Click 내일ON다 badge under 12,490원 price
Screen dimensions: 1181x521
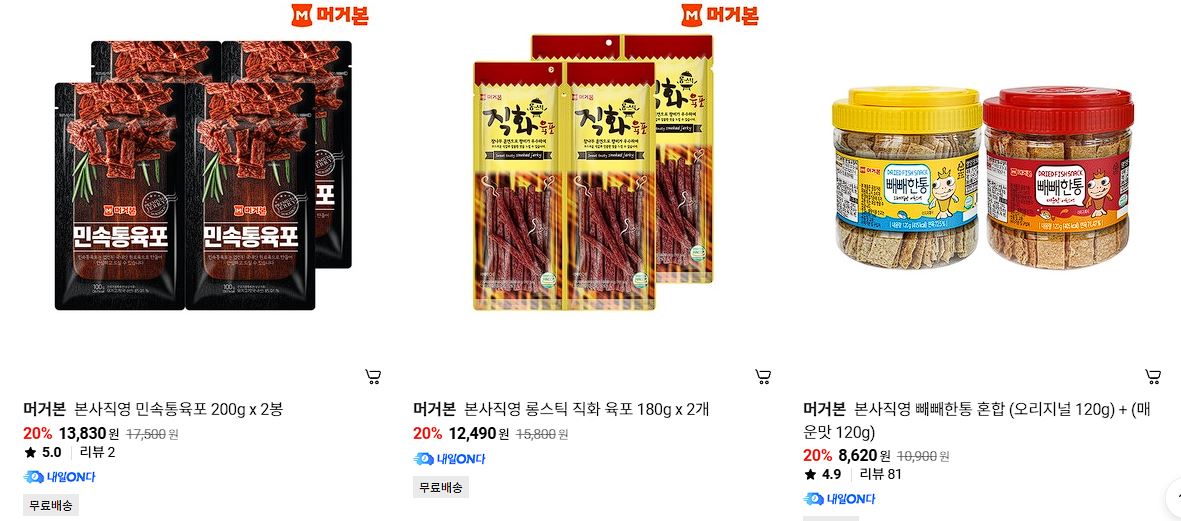[x=450, y=459]
